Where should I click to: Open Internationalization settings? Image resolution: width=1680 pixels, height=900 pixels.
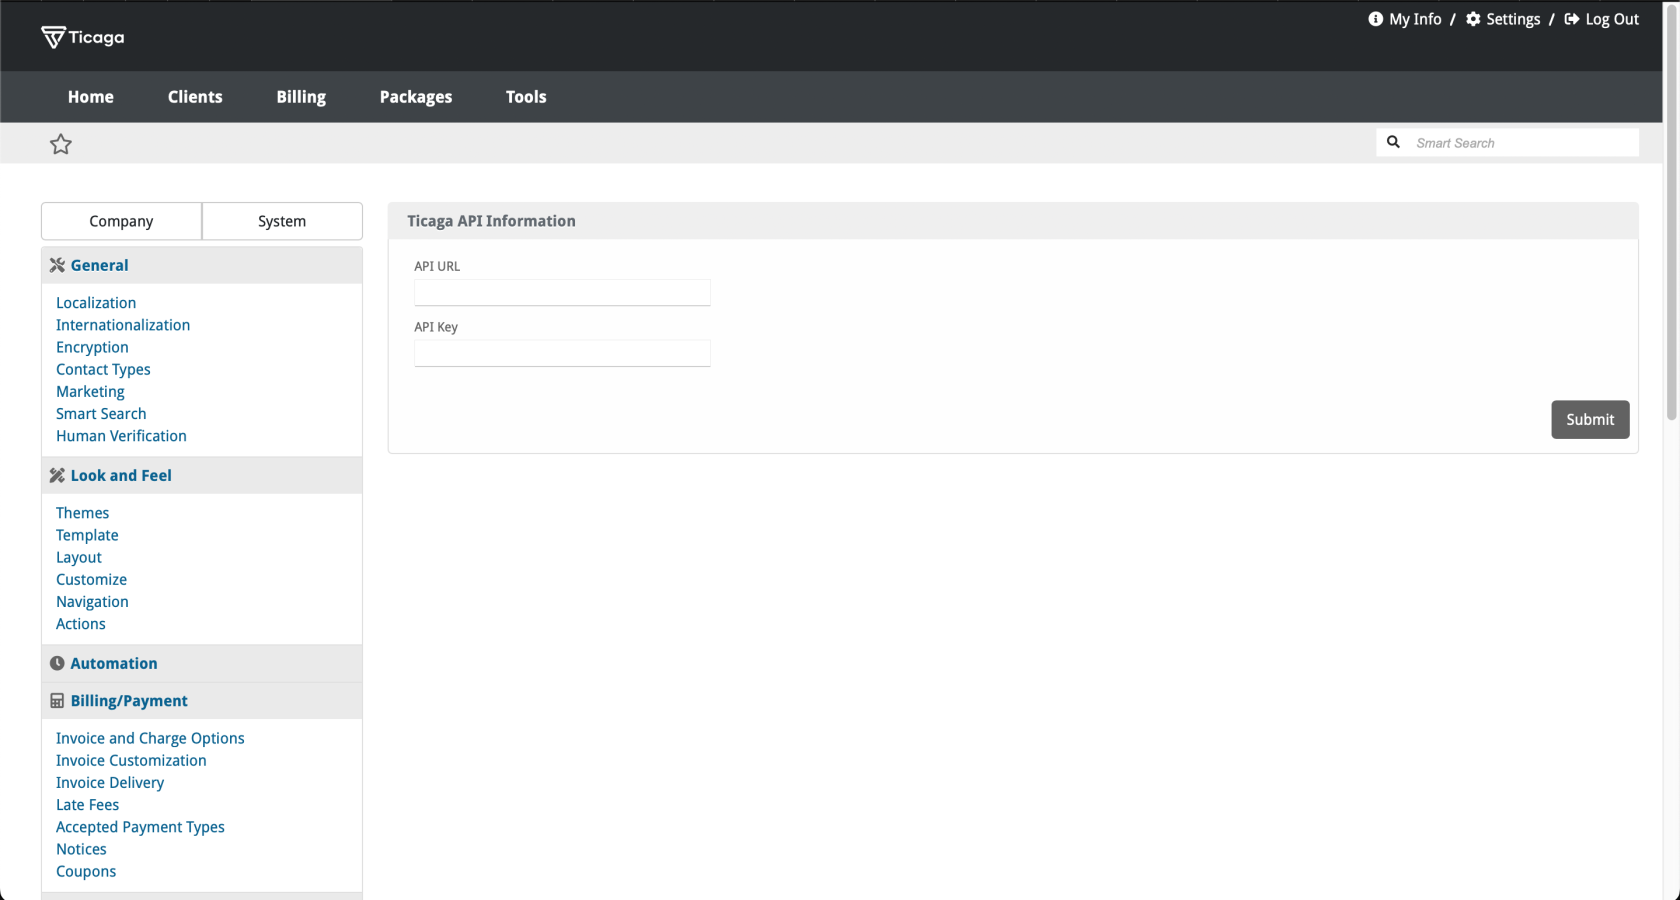[x=123, y=325]
